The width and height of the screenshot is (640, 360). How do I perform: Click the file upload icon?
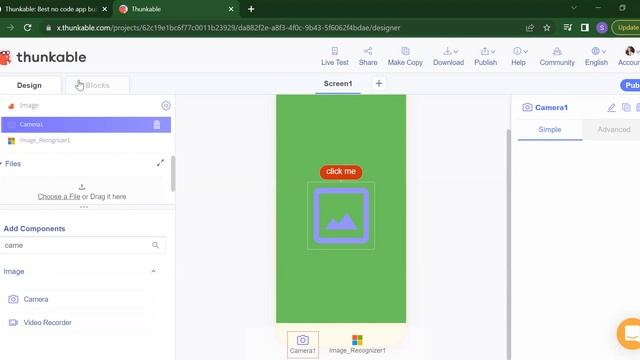pos(82,187)
